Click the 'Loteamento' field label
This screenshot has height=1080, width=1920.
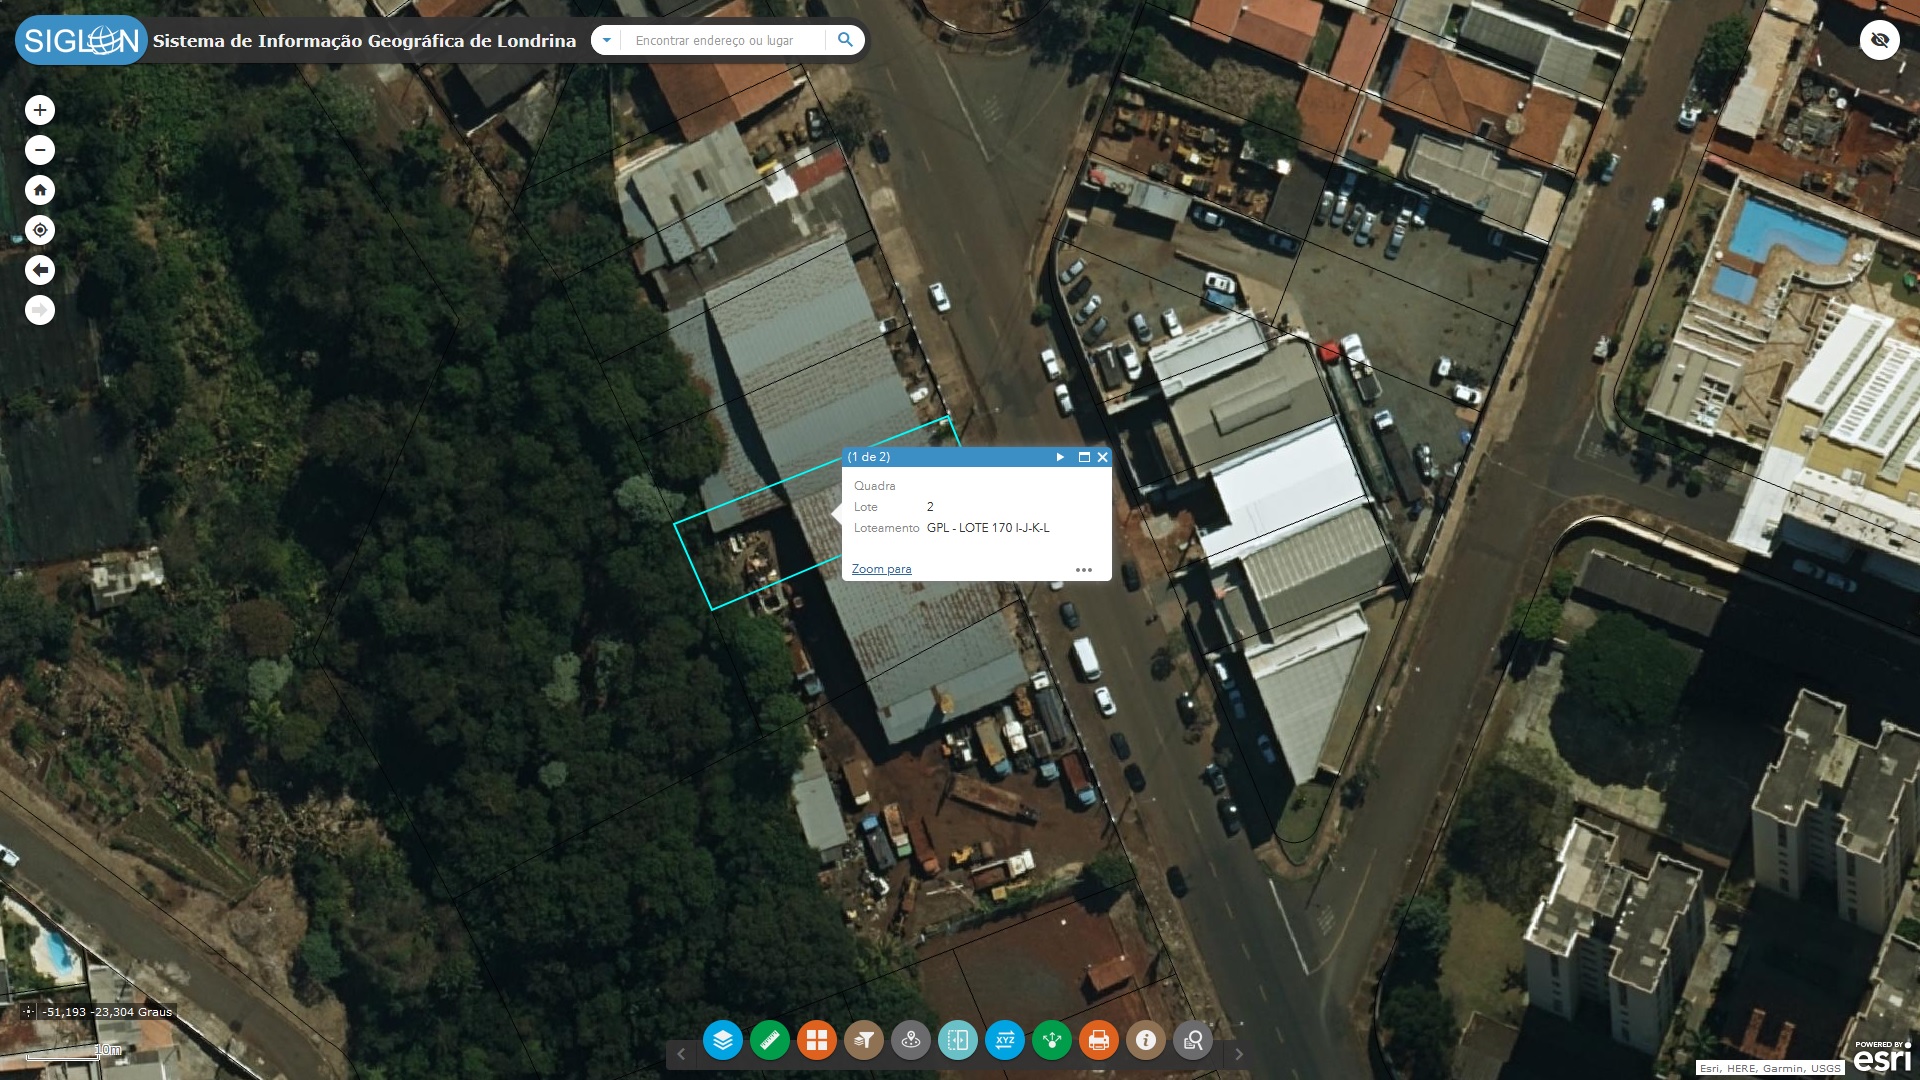point(886,528)
